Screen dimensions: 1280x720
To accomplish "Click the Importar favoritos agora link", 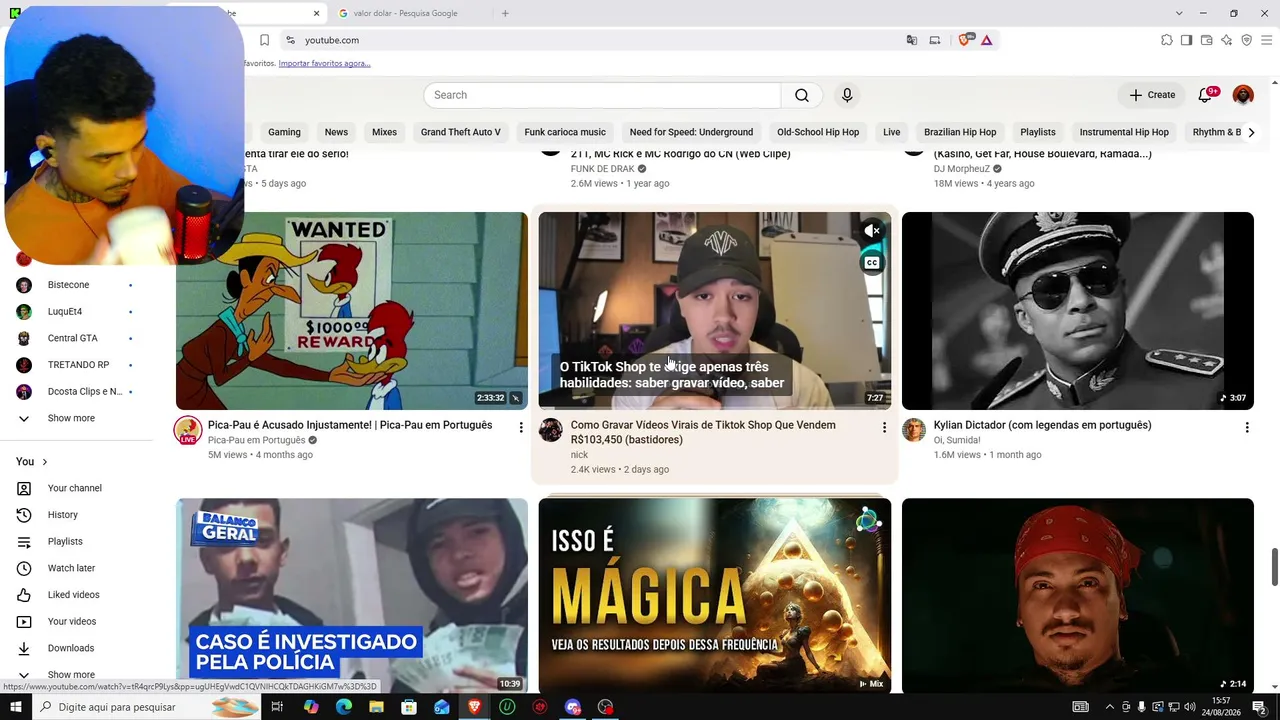I will click(x=324, y=63).
